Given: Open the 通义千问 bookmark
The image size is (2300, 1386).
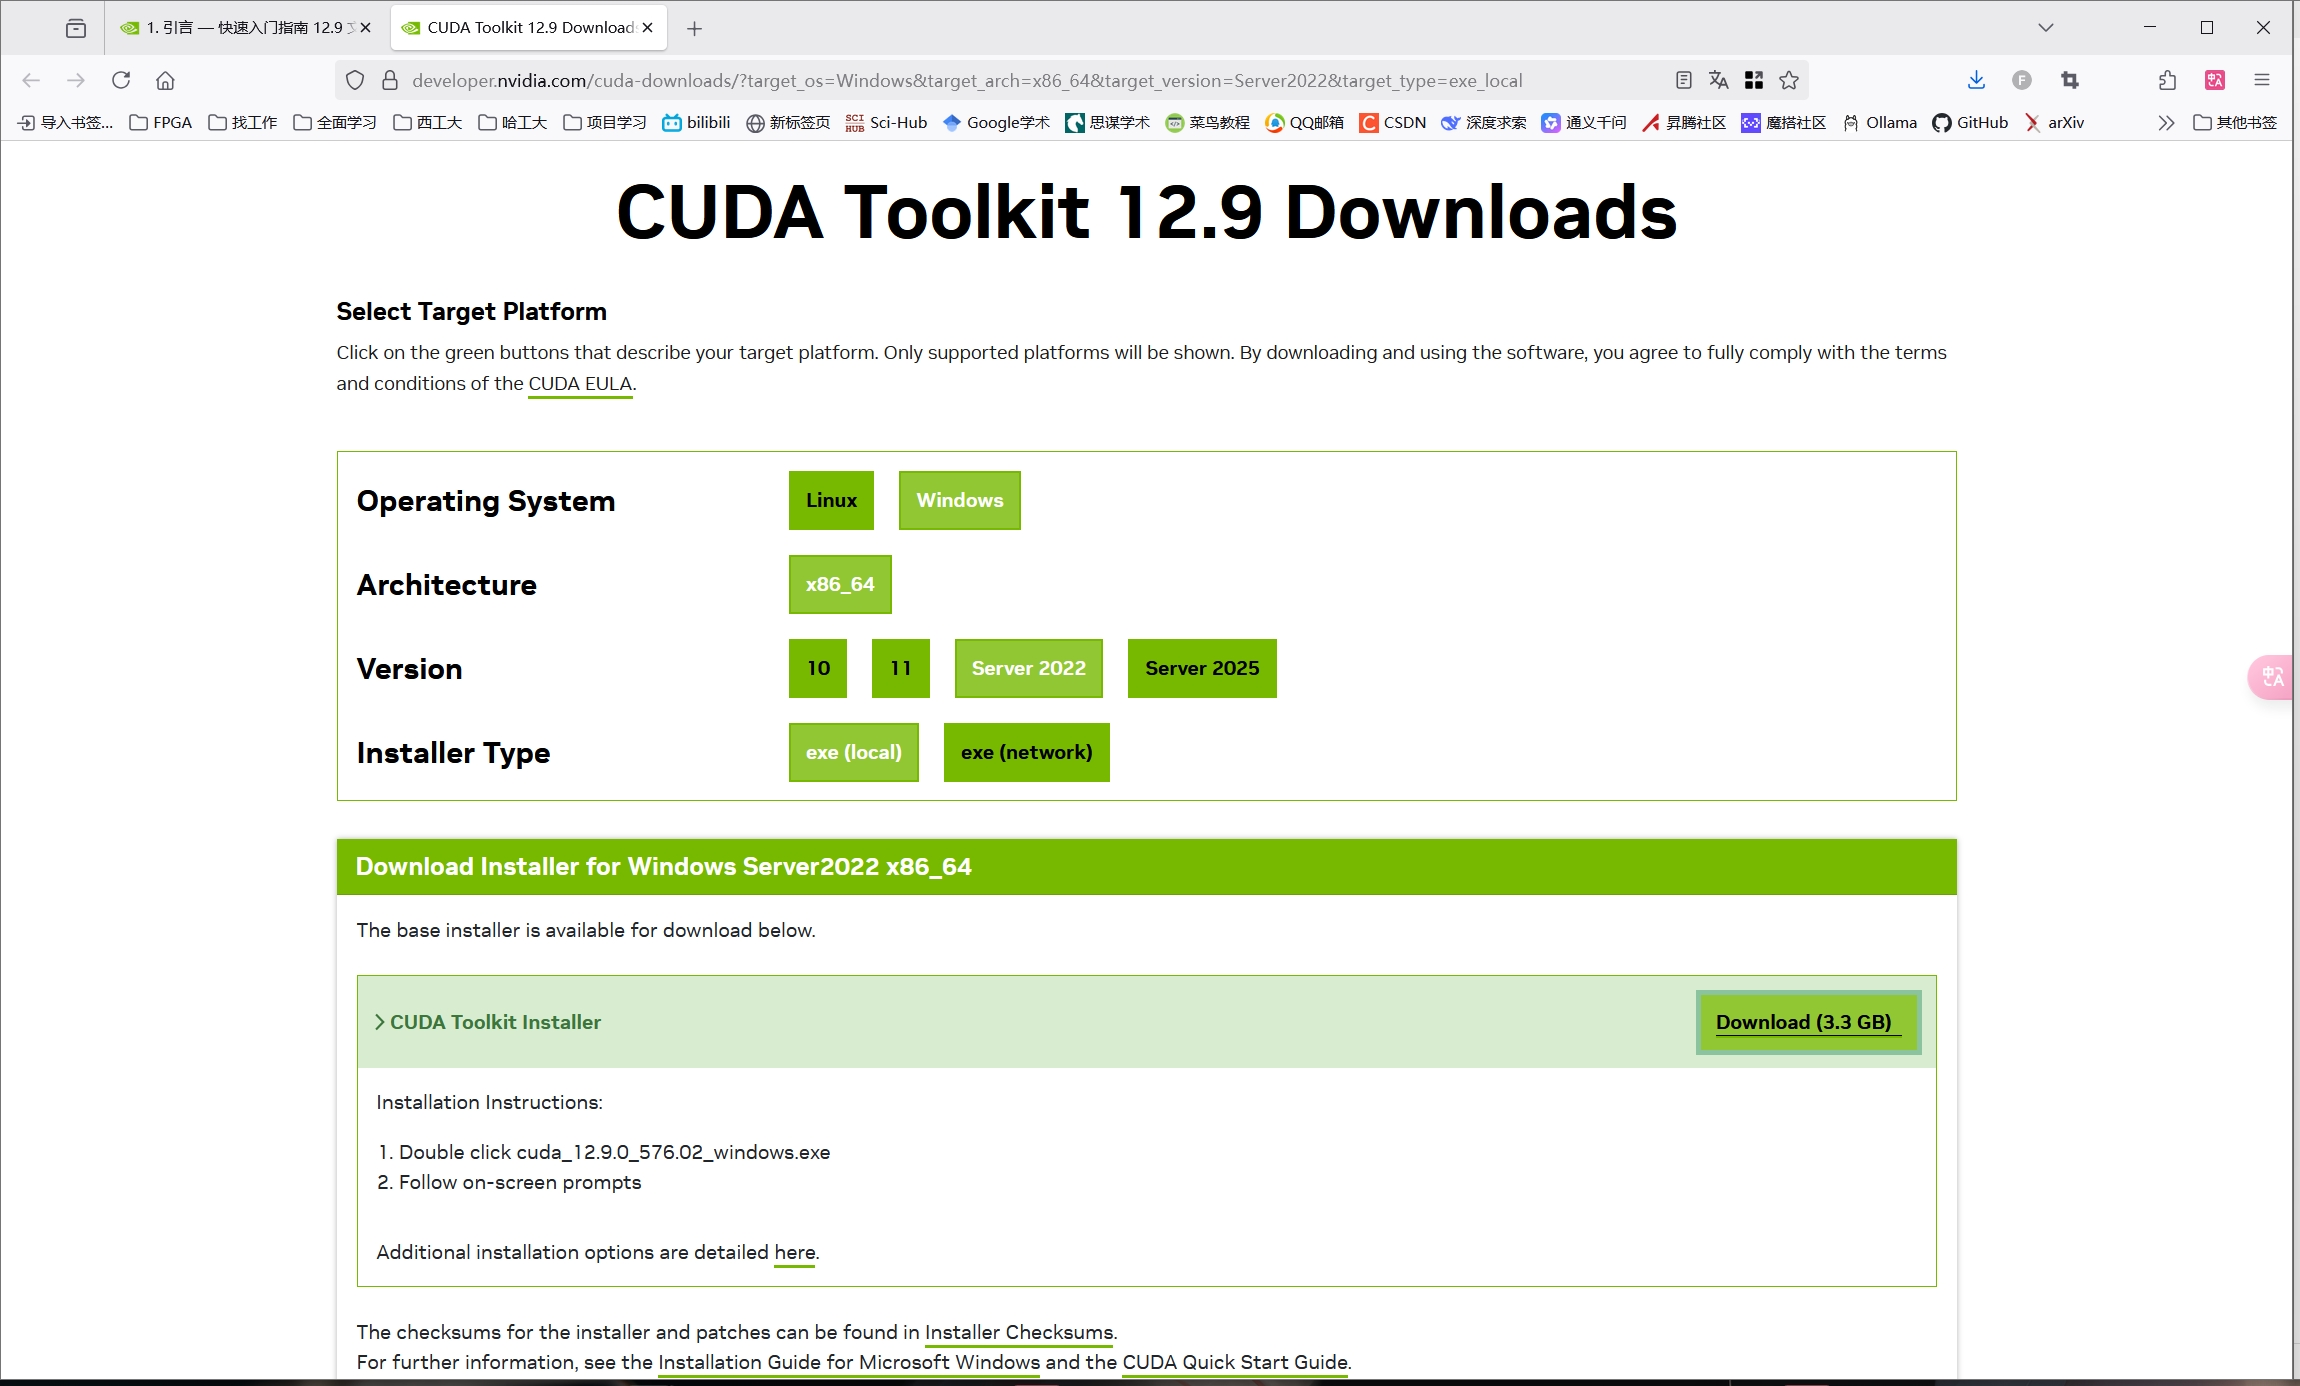Looking at the screenshot, I should [1584, 123].
